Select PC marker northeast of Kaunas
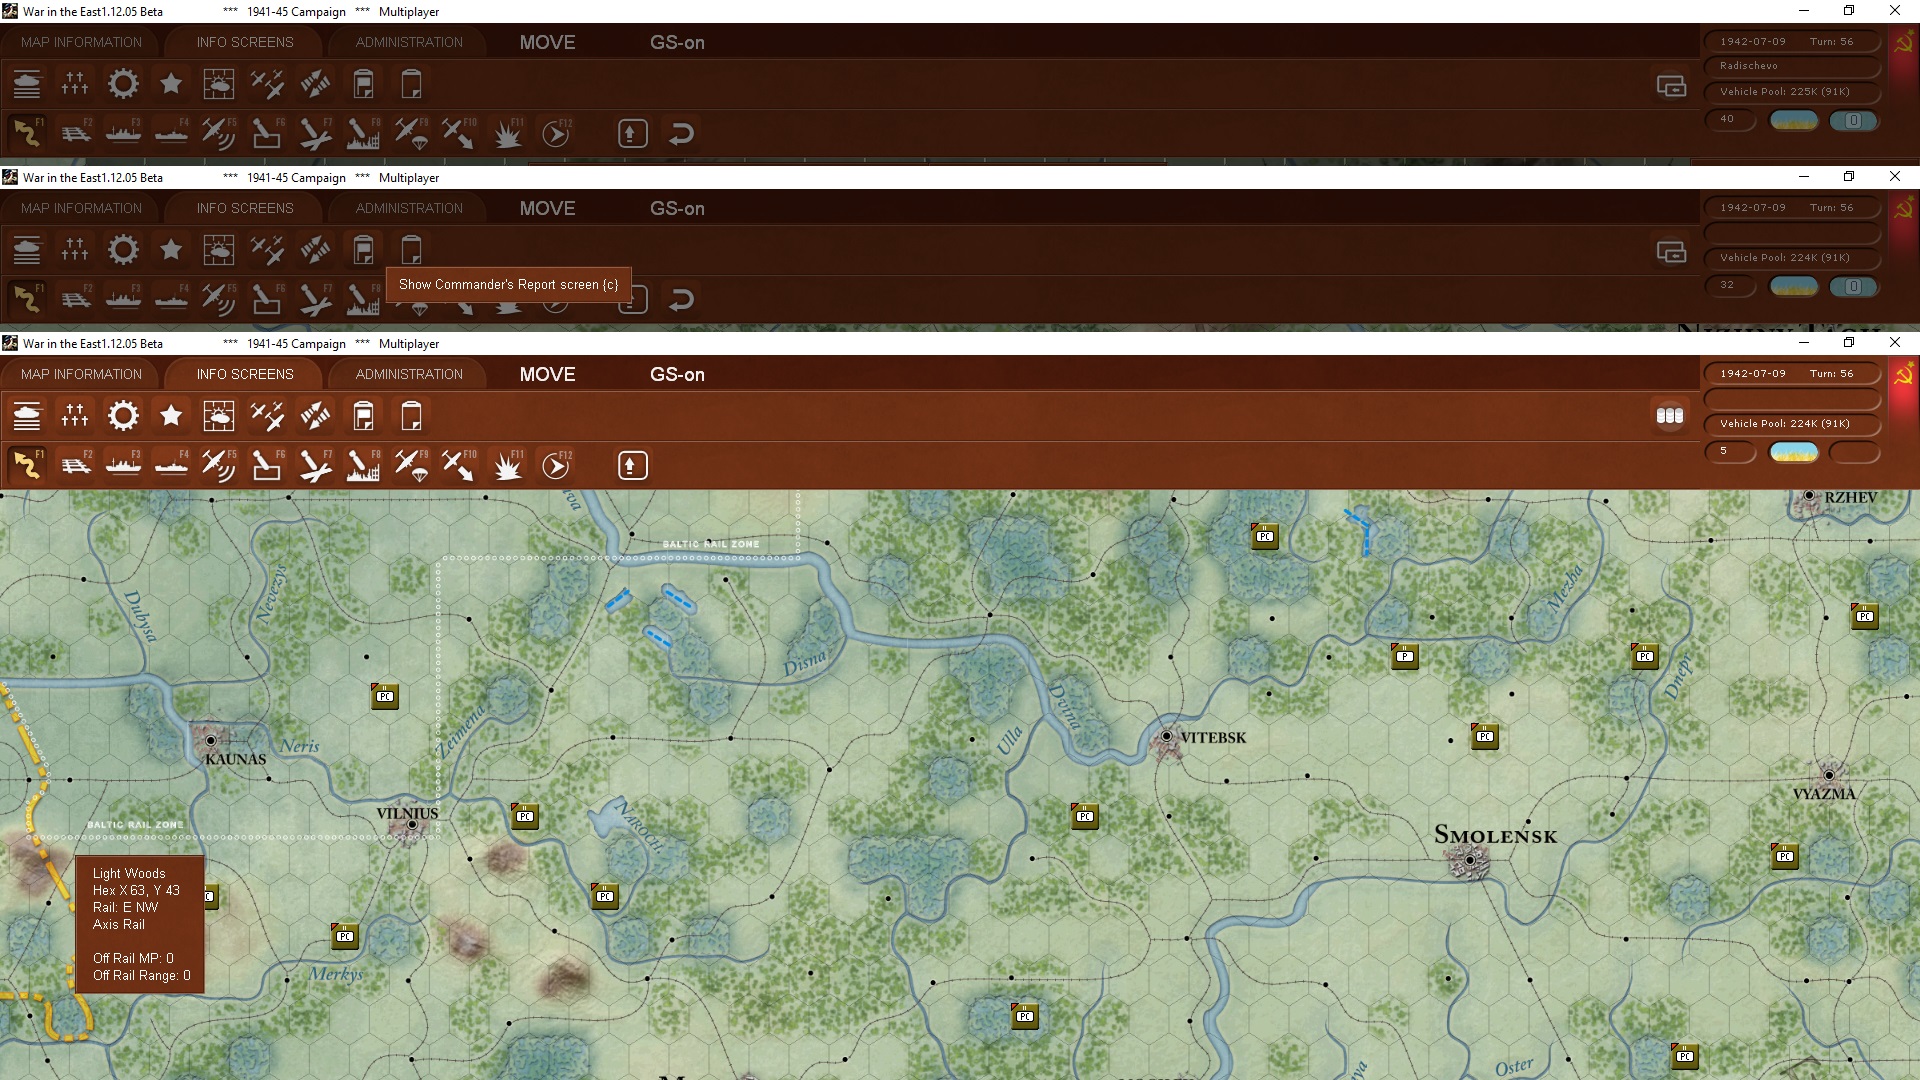This screenshot has width=1920, height=1080. (x=385, y=696)
